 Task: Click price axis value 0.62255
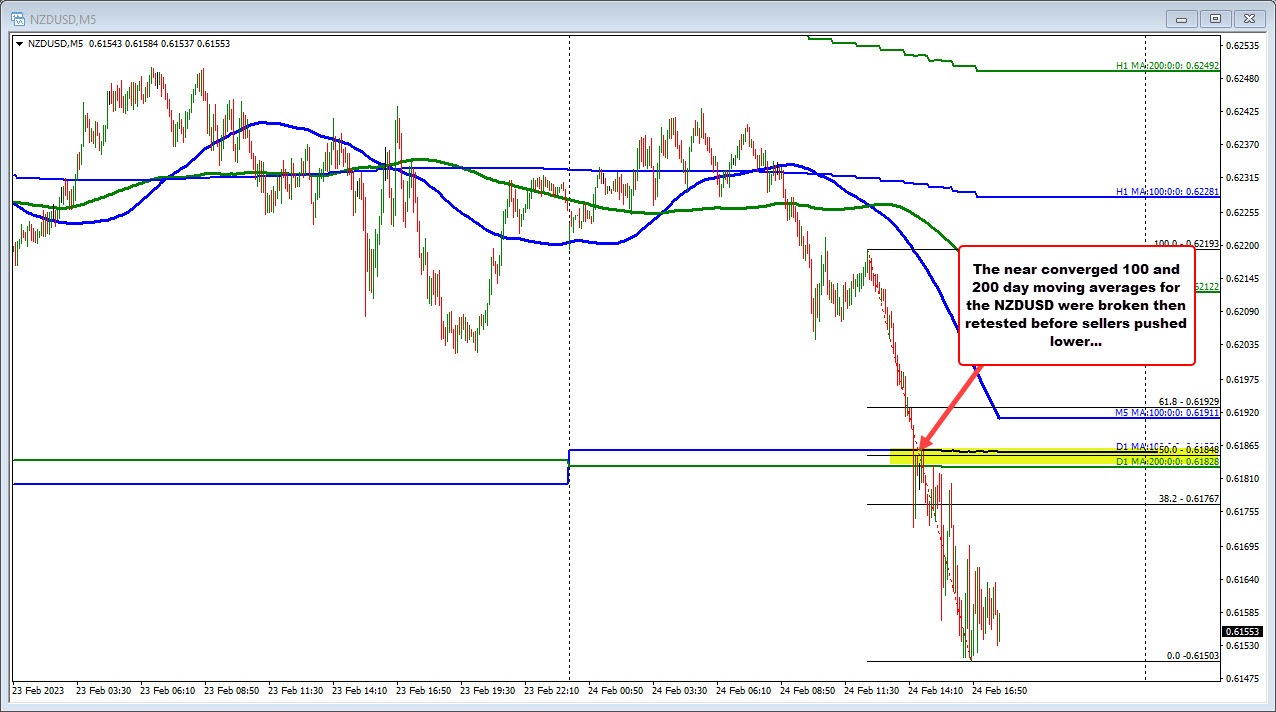(x=1244, y=212)
